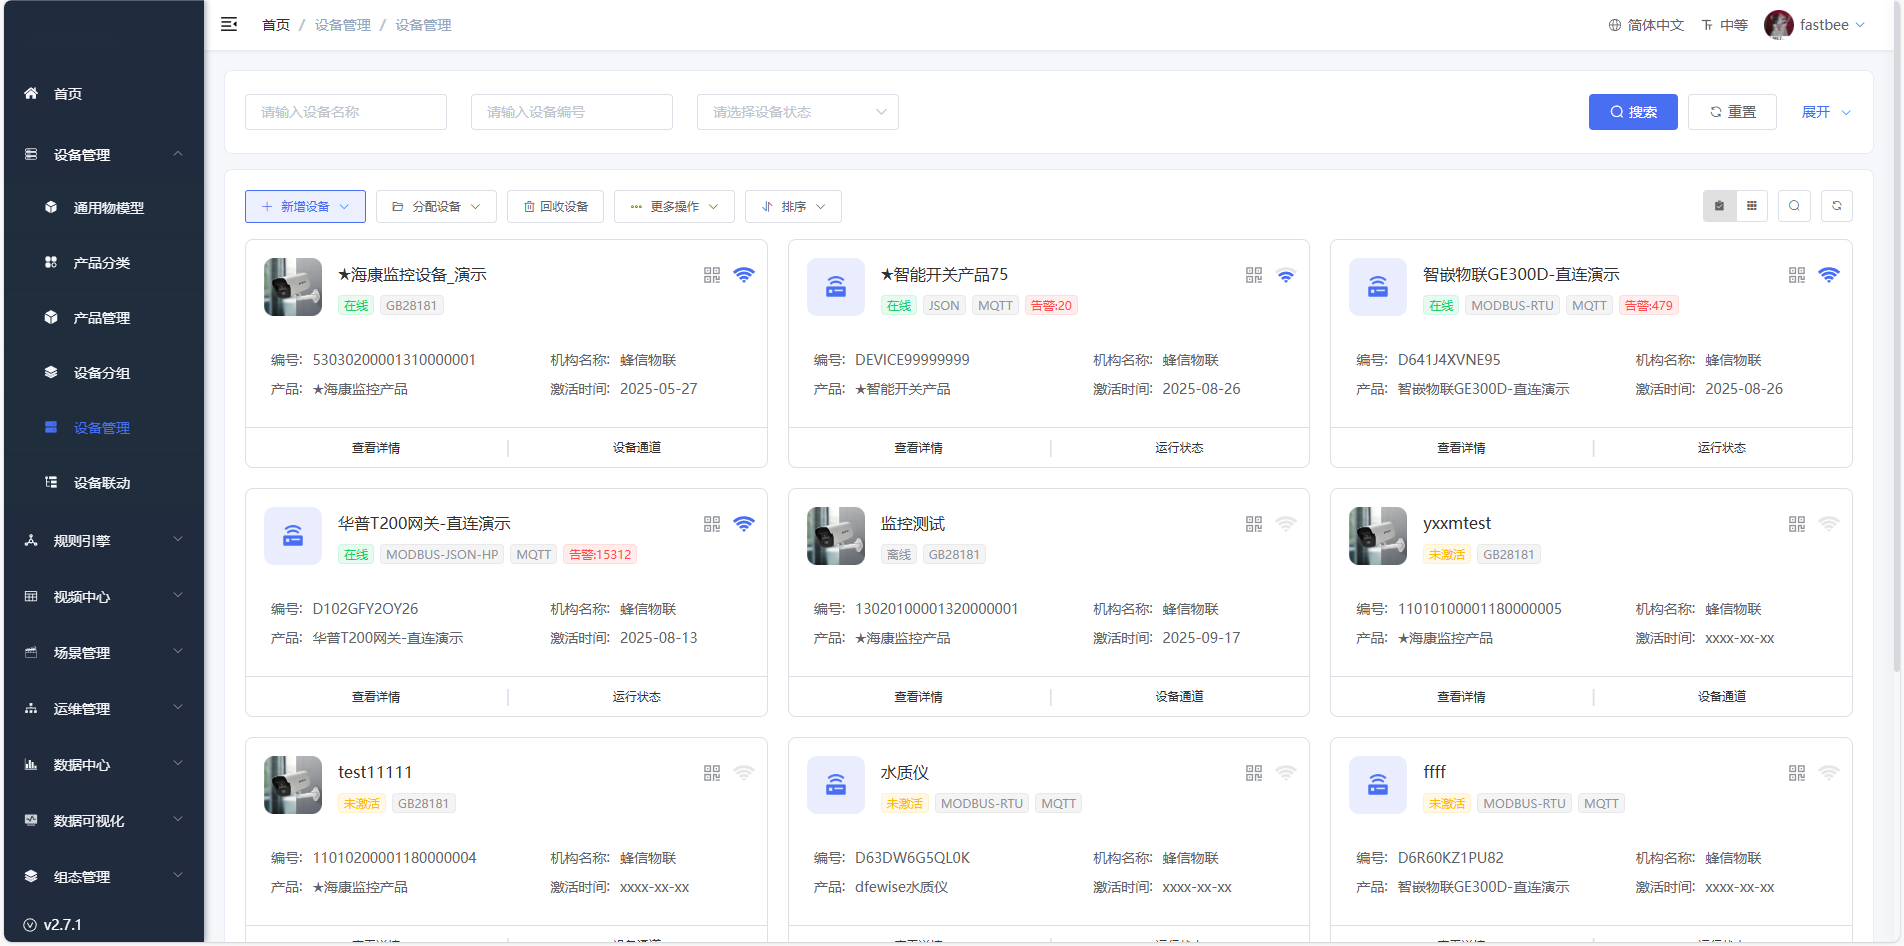Open the language switcher 简体中文

pyautogui.click(x=1646, y=25)
